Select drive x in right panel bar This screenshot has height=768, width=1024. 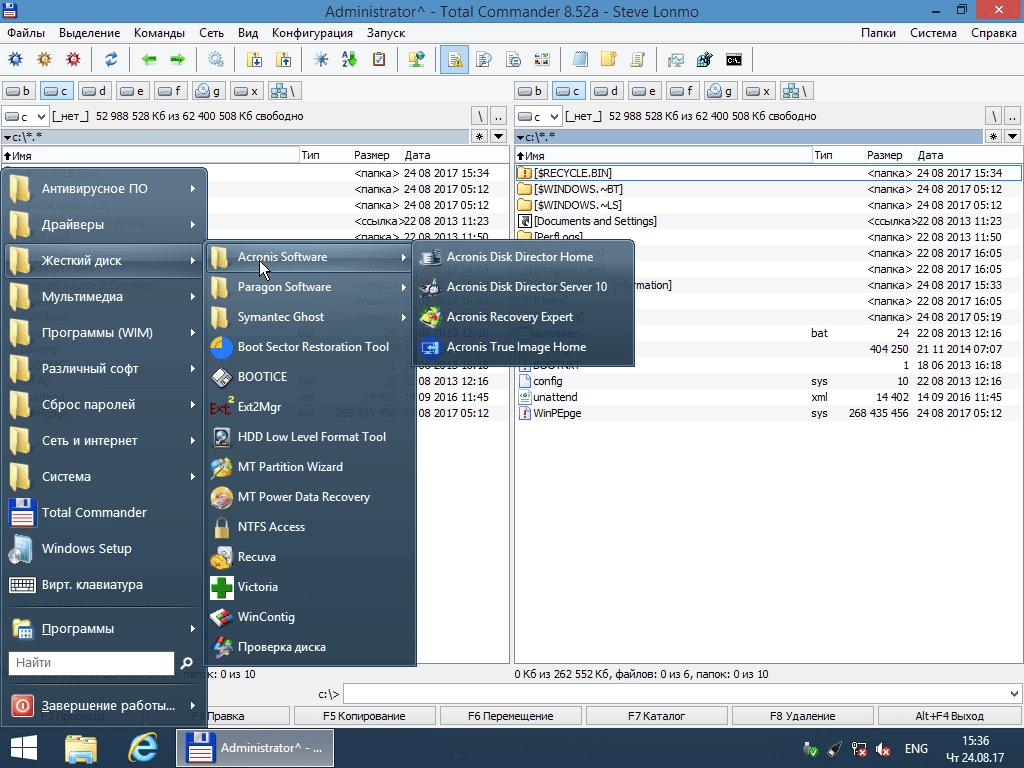pyautogui.click(x=758, y=91)
